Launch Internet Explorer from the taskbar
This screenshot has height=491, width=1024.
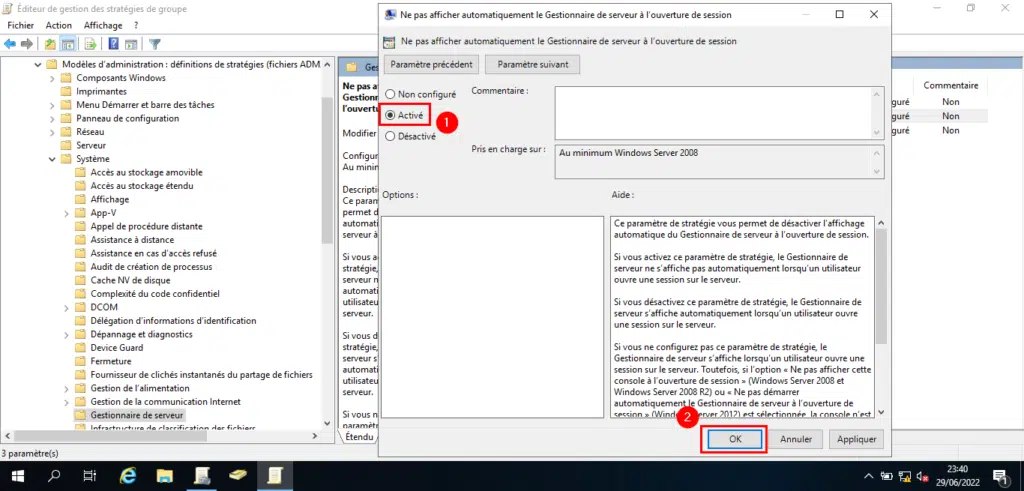tap(129, 476)
